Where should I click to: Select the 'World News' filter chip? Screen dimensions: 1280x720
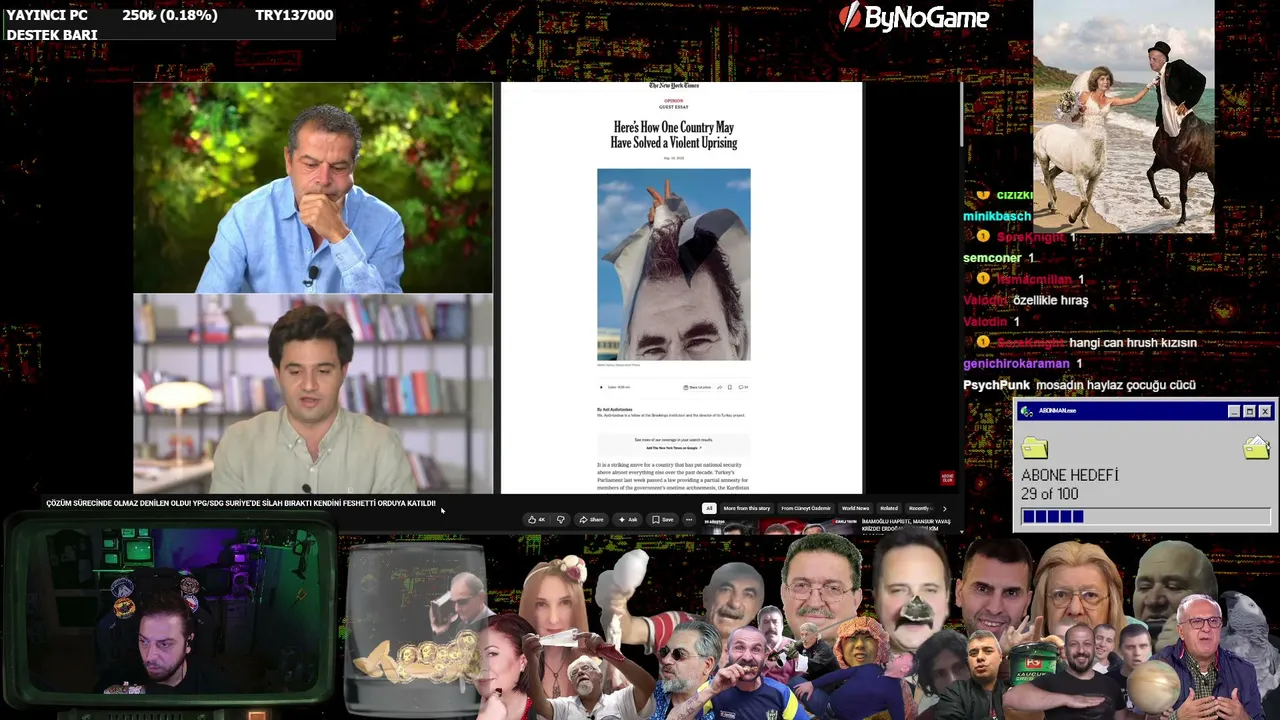(x=855, y=508)
